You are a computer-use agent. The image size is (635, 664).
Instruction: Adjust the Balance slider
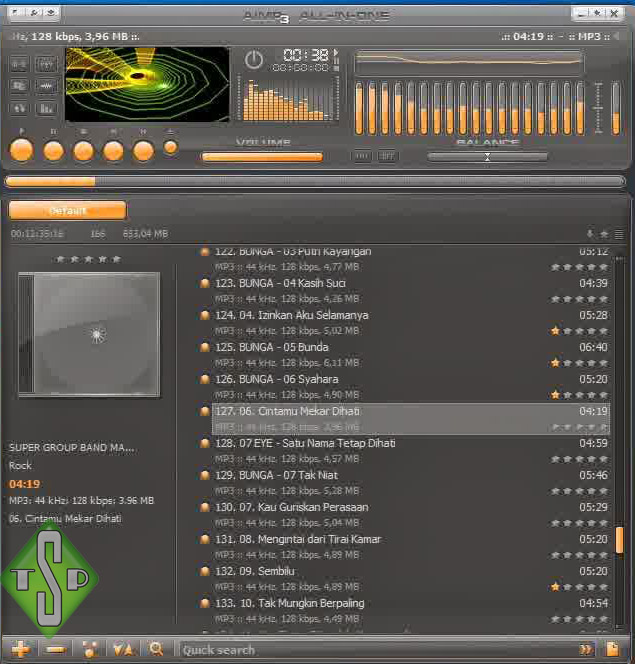point(487,157)
